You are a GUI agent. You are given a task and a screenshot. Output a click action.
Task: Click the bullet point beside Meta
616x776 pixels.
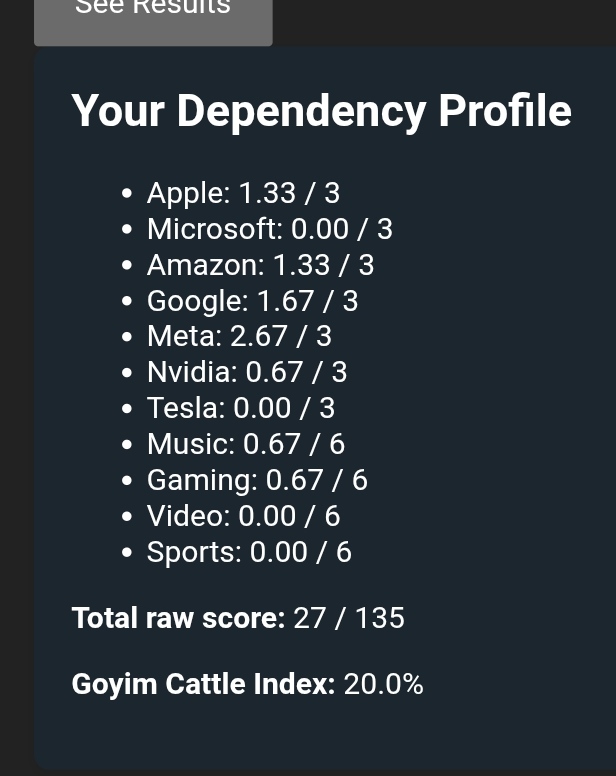(x=126, y=338)
